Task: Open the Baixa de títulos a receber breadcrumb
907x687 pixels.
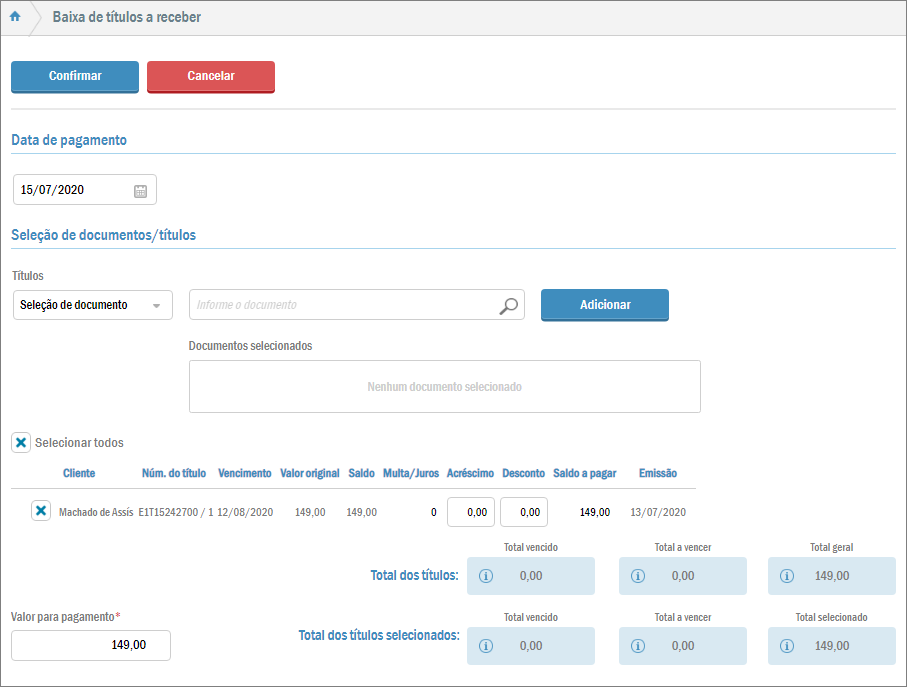Action: [x=126, y=17]
